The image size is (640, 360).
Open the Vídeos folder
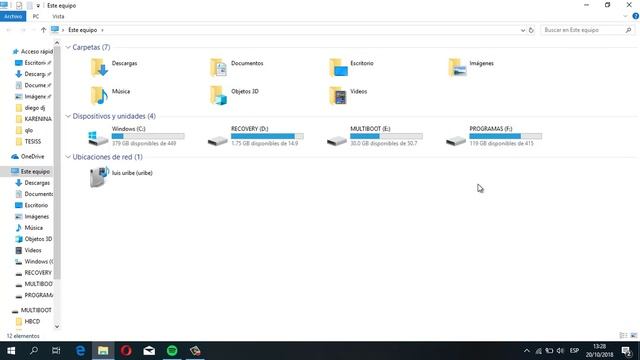tap(349, 95)
